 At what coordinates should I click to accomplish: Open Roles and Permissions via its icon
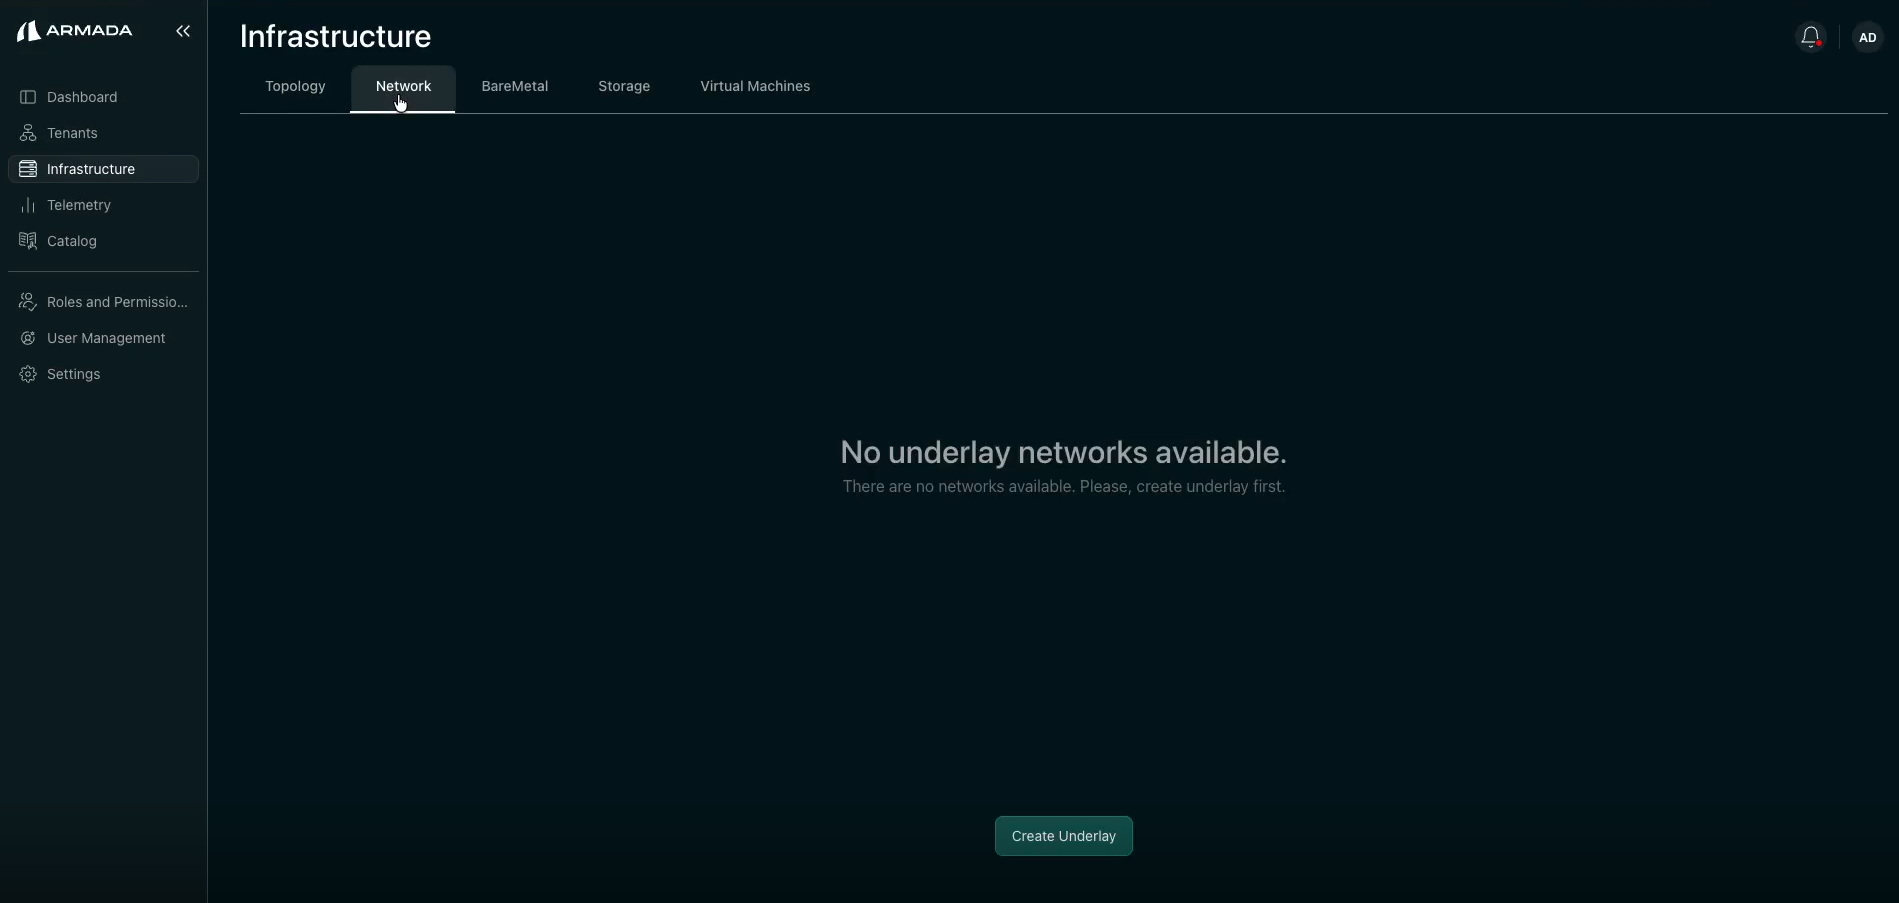(27, 301)
